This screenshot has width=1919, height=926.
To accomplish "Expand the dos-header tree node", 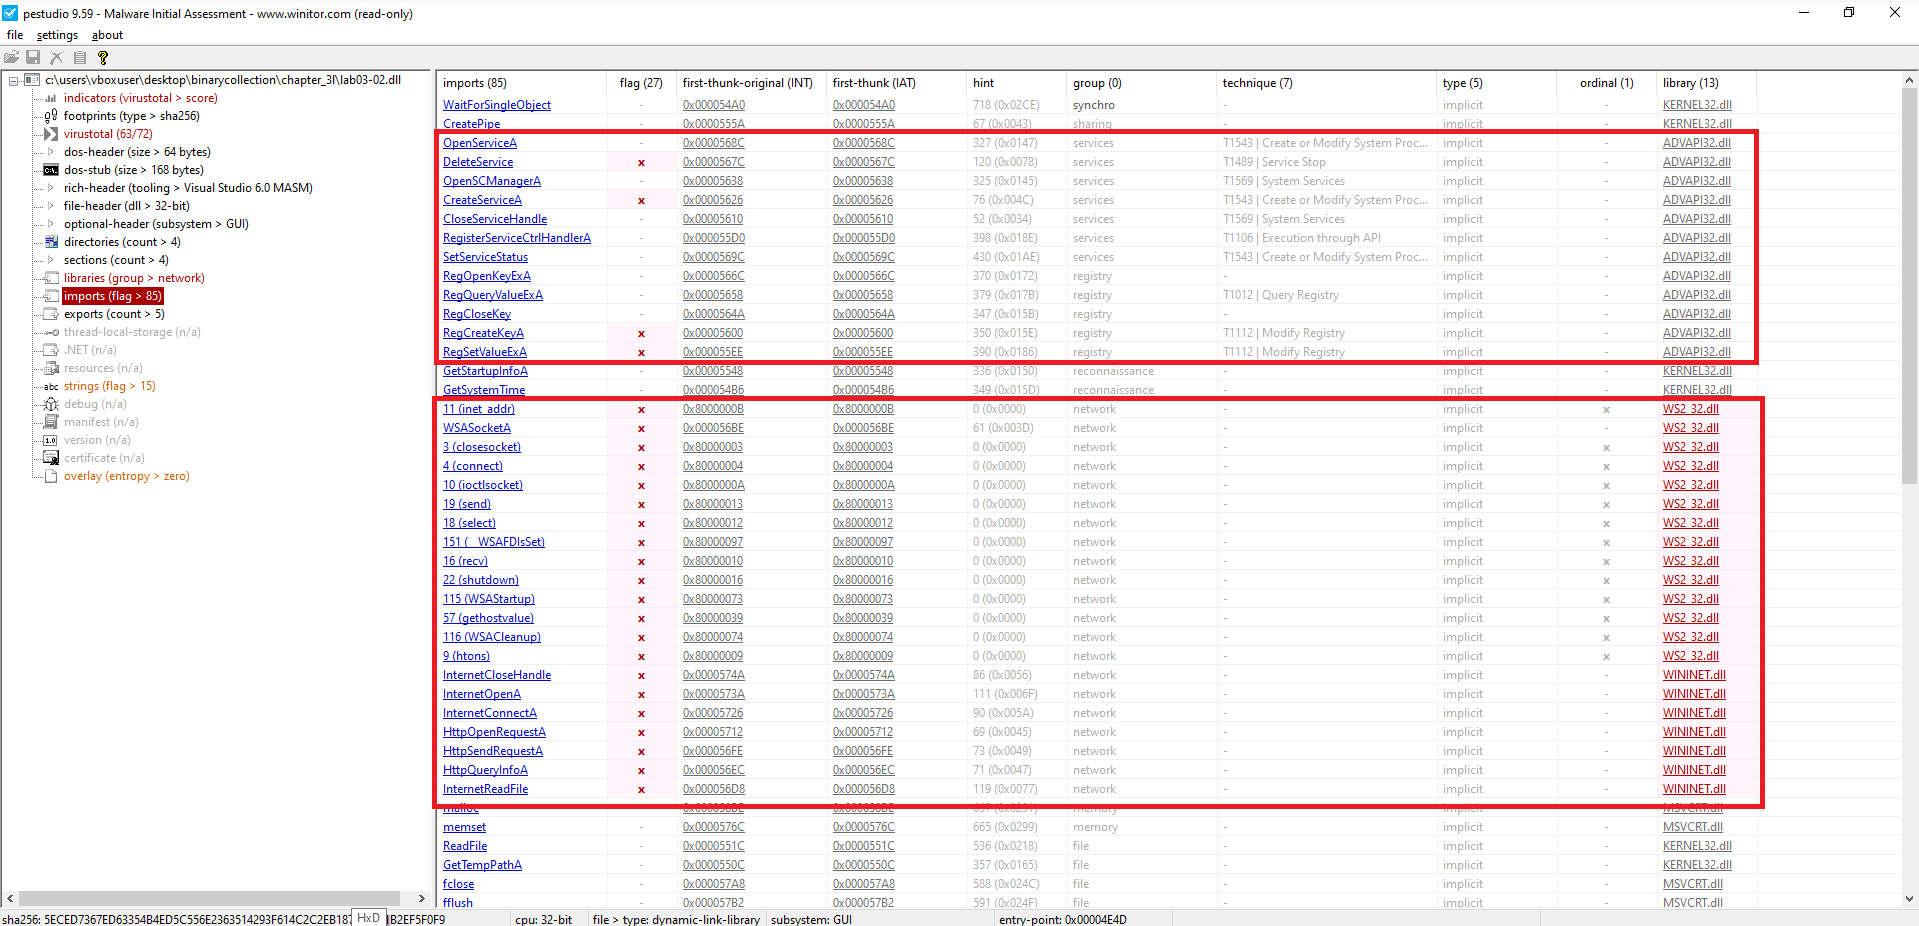I will (x=51, y=152).
